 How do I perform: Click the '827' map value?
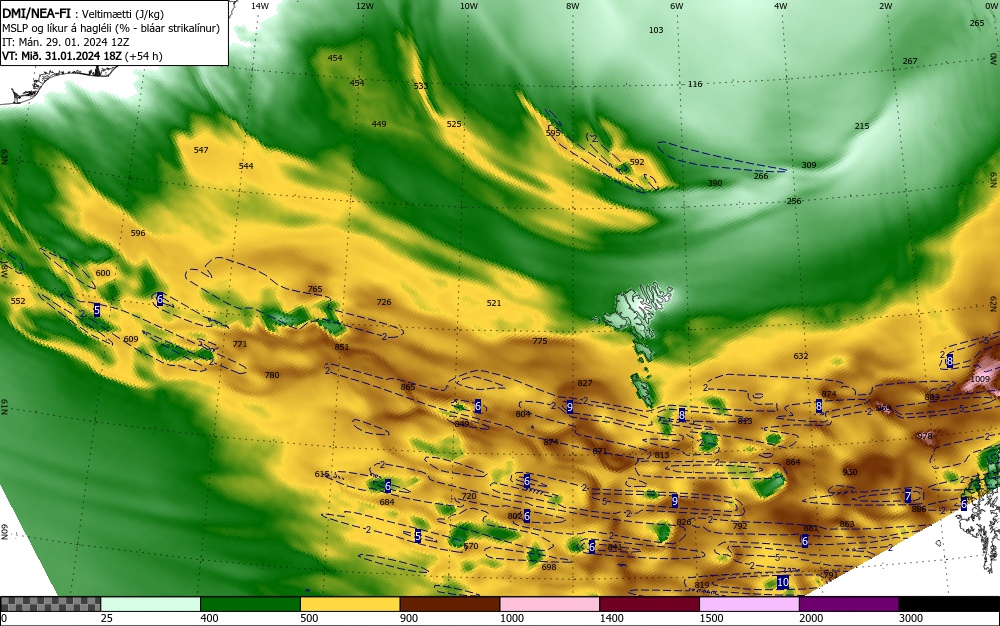[x=585, y=383]
